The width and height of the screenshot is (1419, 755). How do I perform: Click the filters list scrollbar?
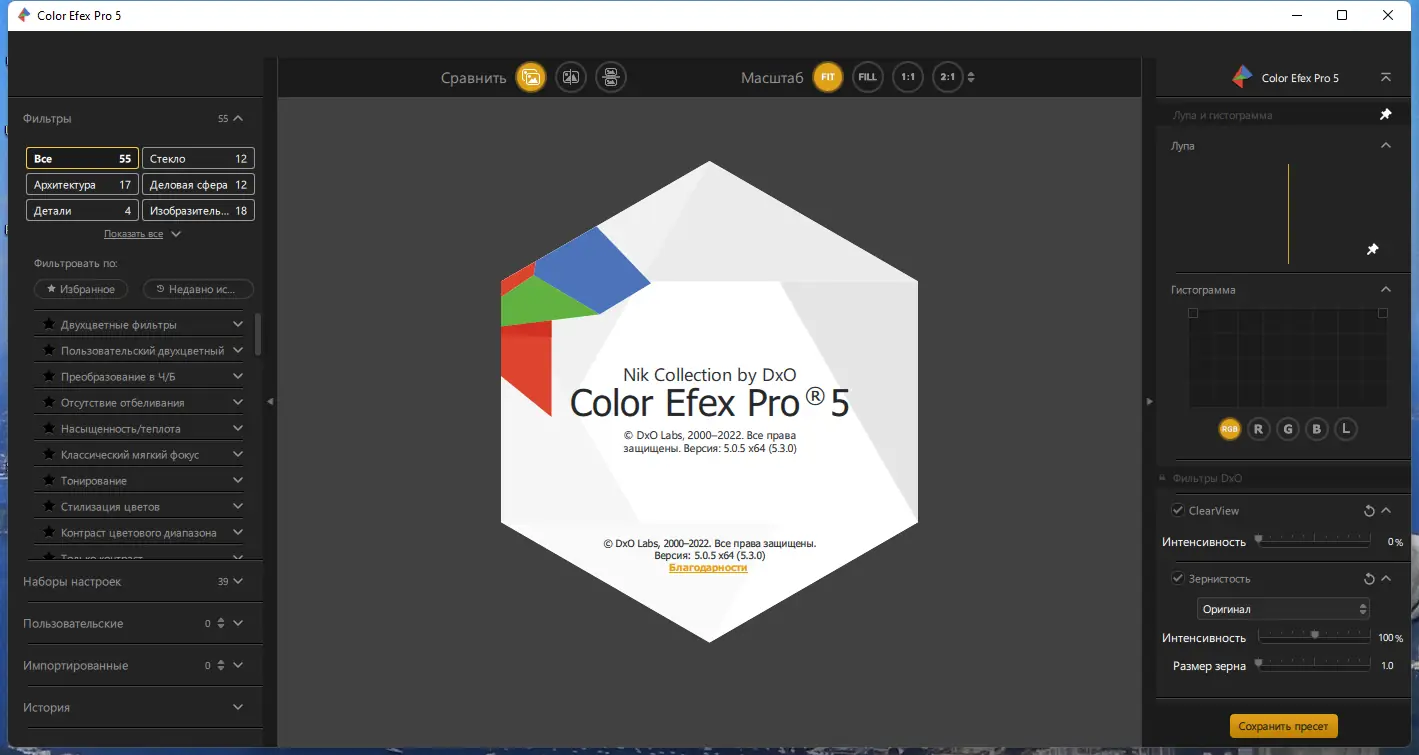point(258,334)
